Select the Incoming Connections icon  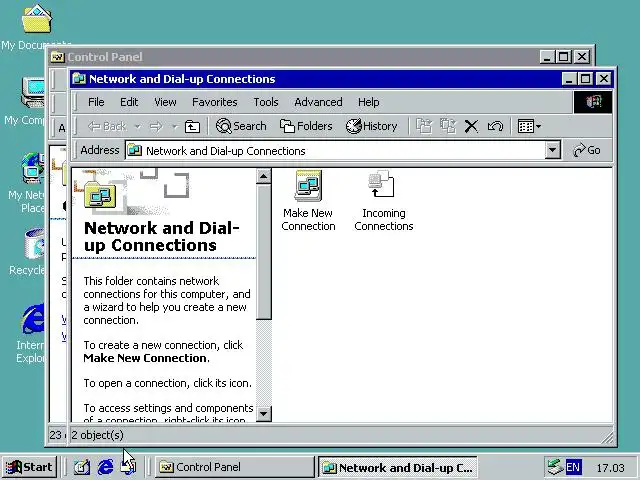click(x=383, y=201)
